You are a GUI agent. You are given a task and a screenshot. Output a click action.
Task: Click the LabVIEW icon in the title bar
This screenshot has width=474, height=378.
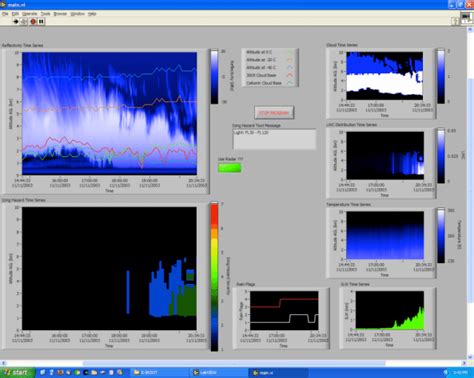[x=3, y=4]
